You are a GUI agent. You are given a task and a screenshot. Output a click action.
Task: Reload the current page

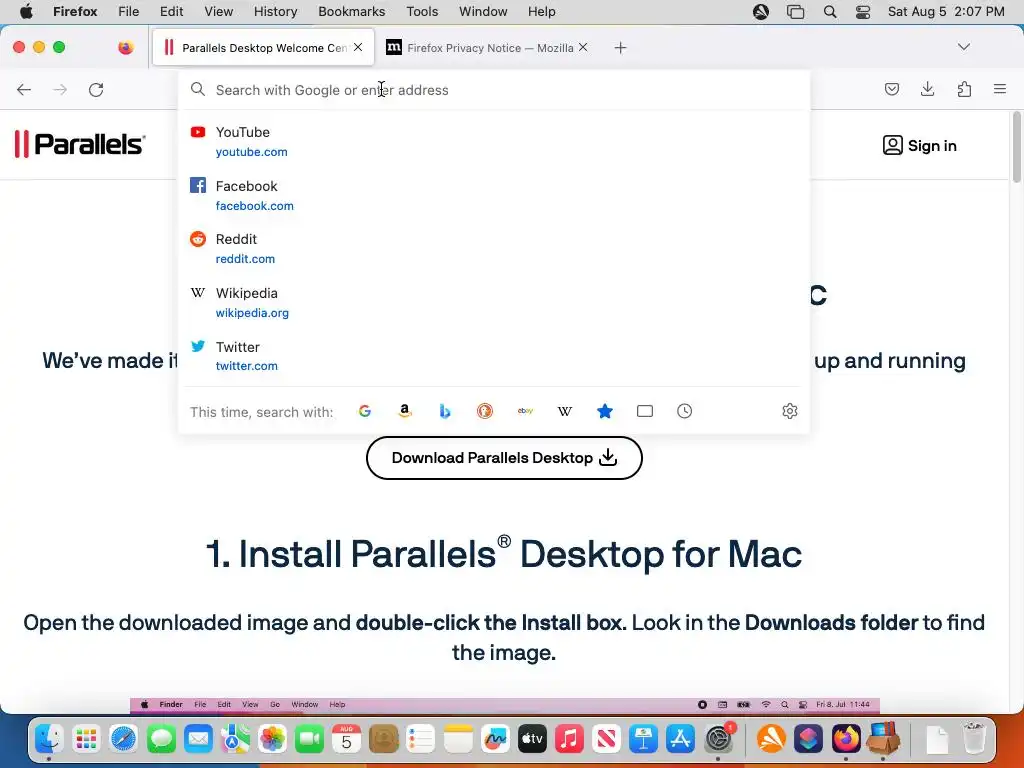(96, 89)
